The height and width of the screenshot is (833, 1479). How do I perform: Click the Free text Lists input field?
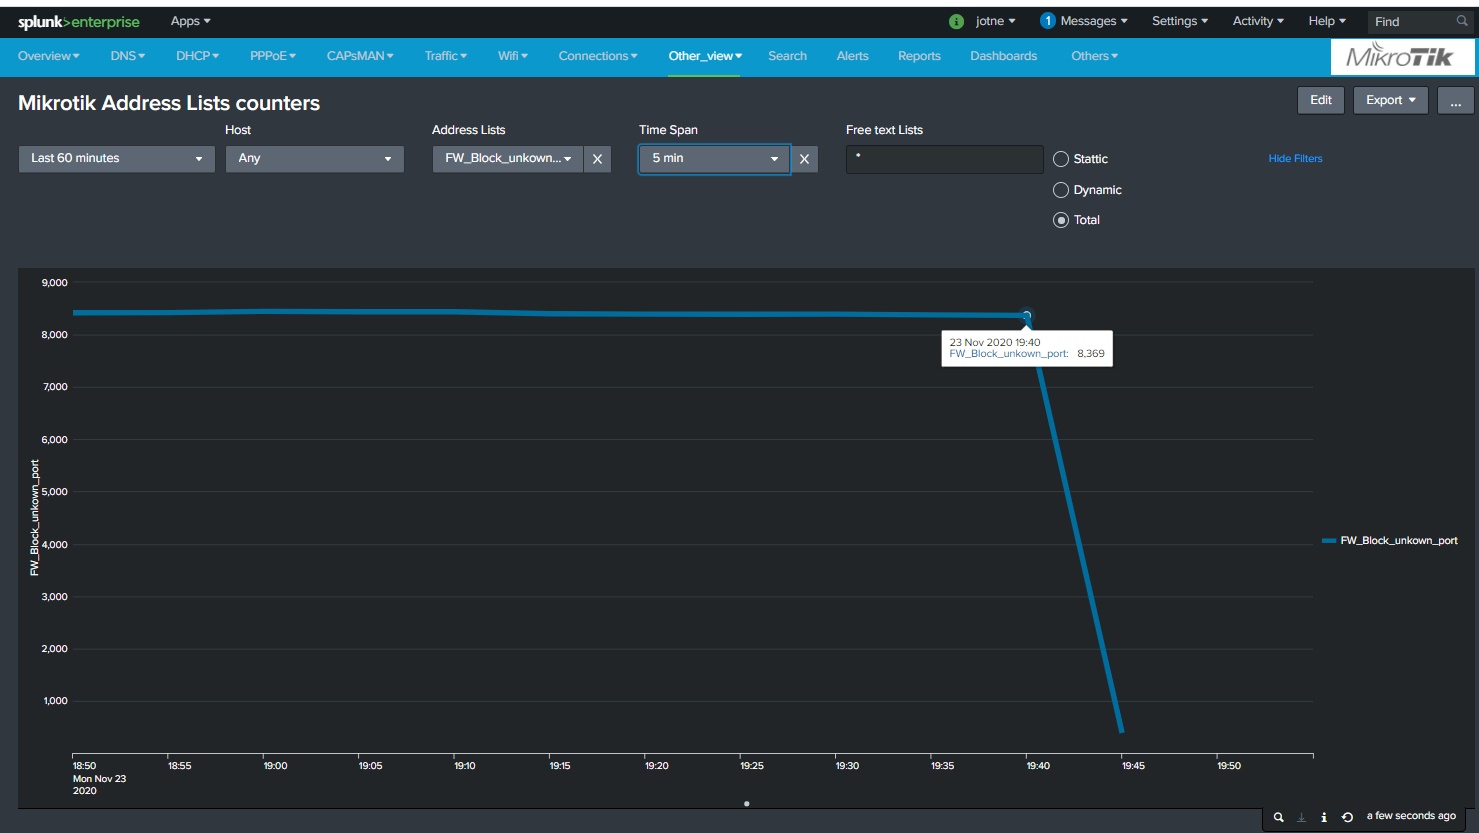[x=944, y=159]
